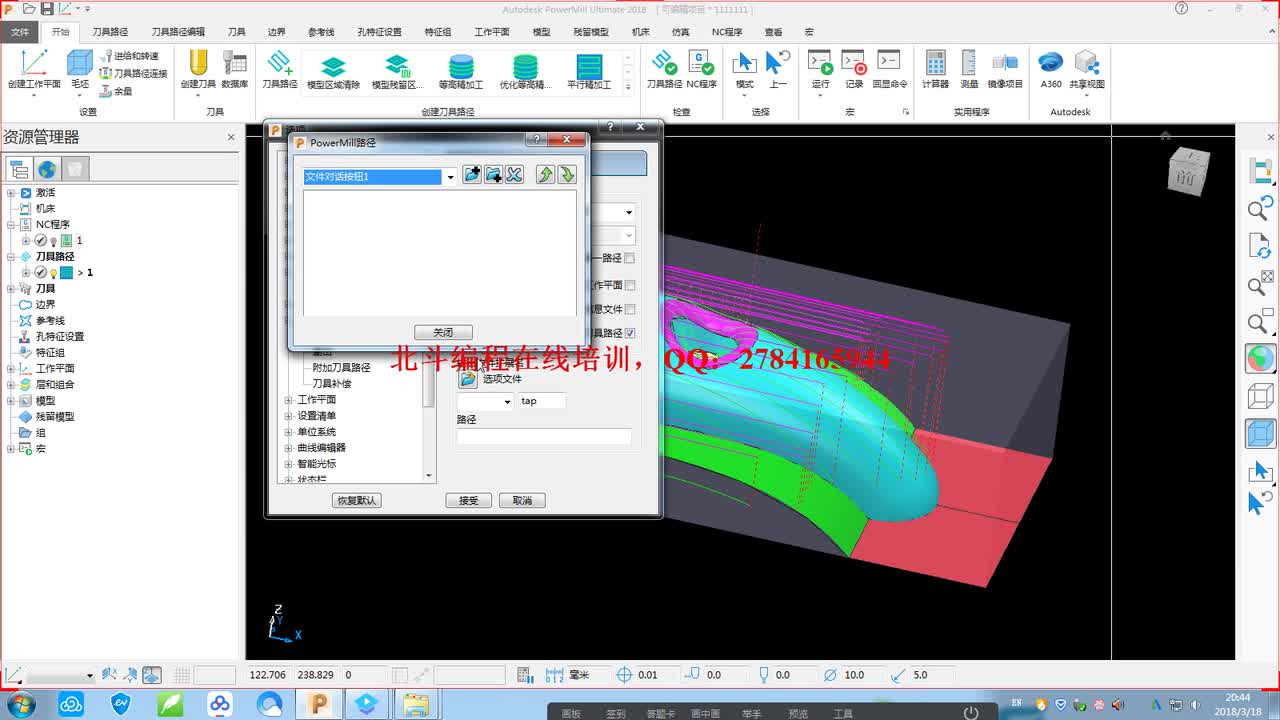Click the Windows Start button
This screenshot has height=720, width=1280.
(20, 704)
